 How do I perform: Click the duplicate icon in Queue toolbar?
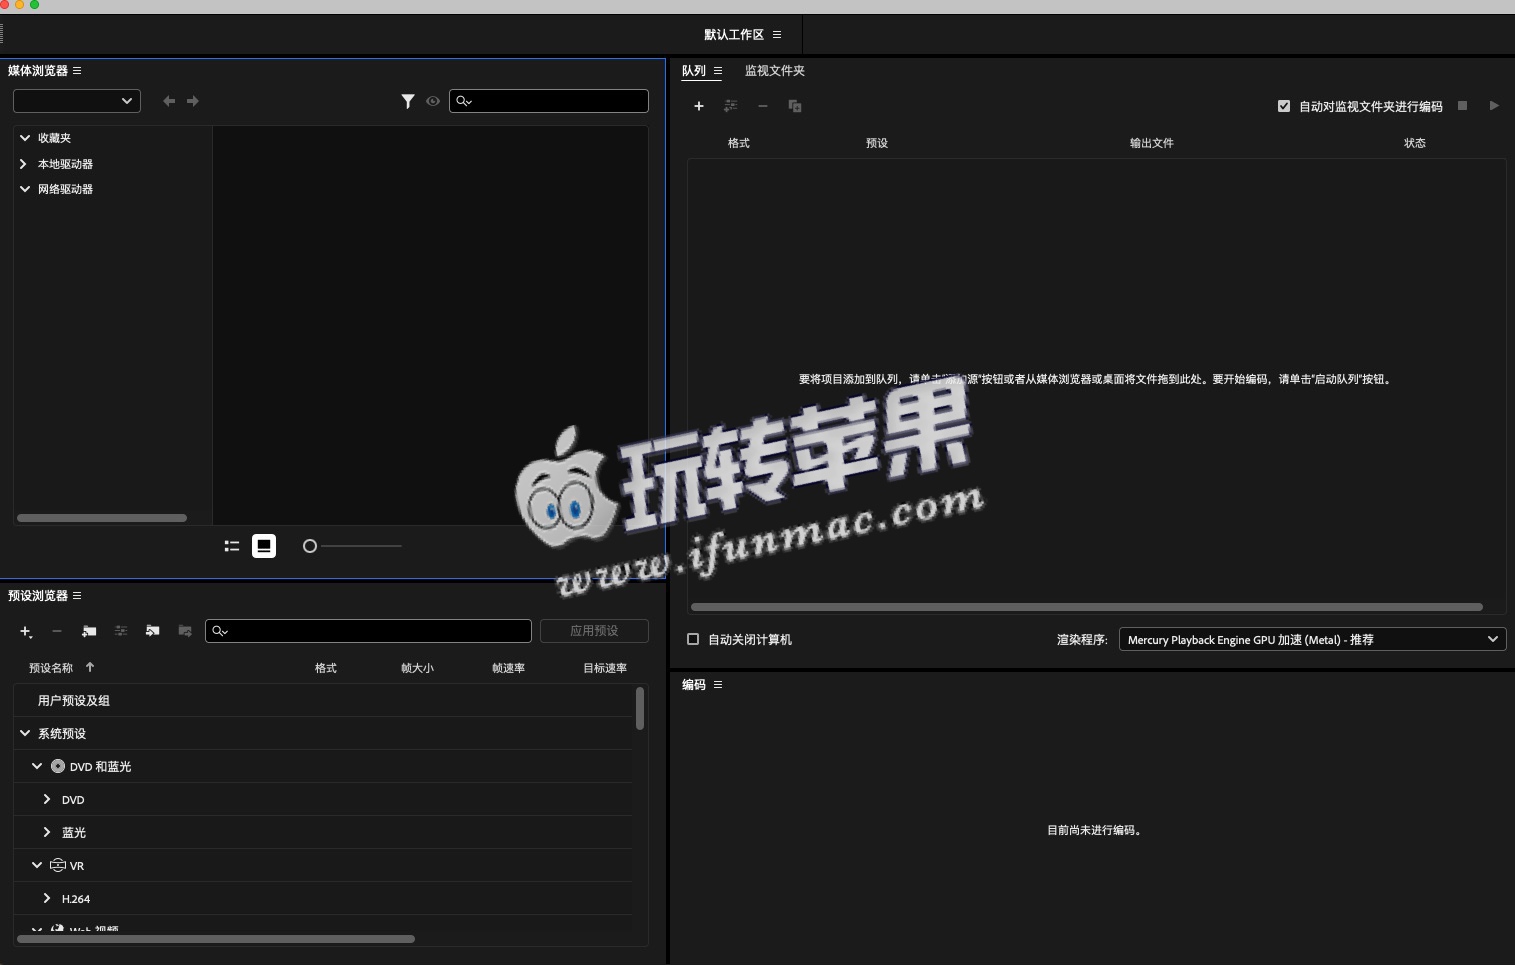pyautogui.click(x=795, y=106)
